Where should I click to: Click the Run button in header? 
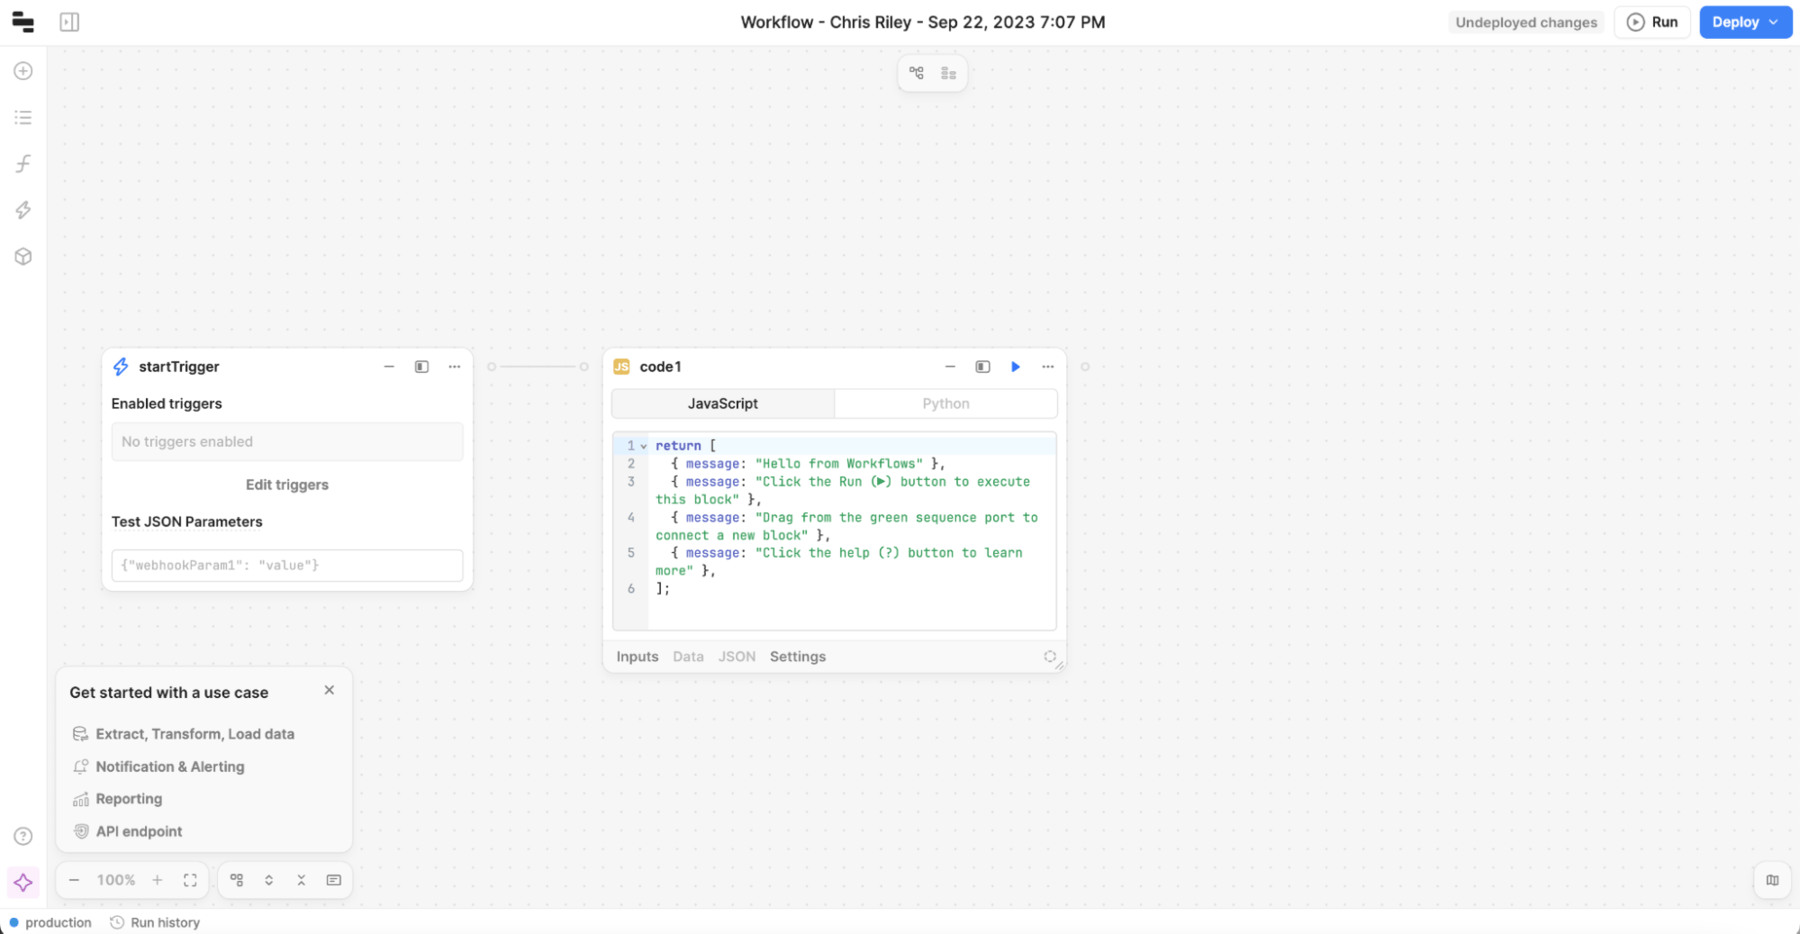[x=1653, y=22]
